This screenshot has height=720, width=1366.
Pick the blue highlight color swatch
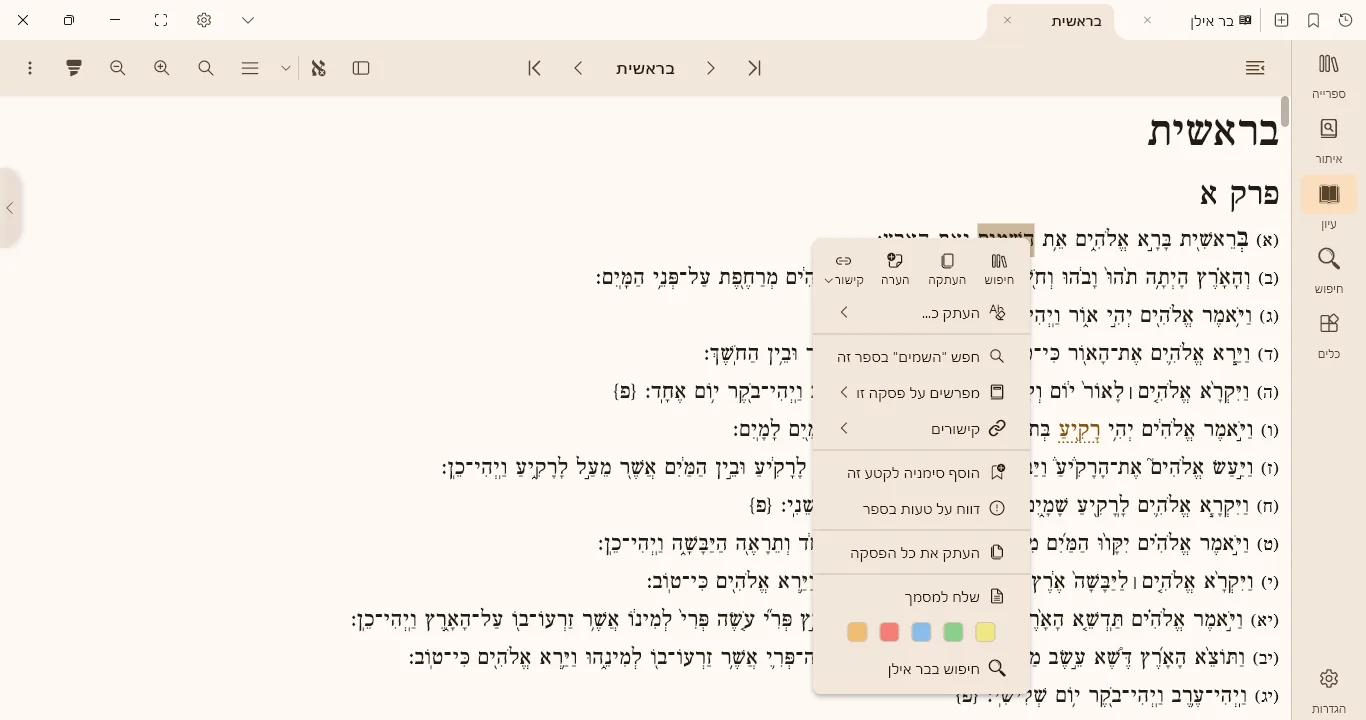tap(921, 632)
